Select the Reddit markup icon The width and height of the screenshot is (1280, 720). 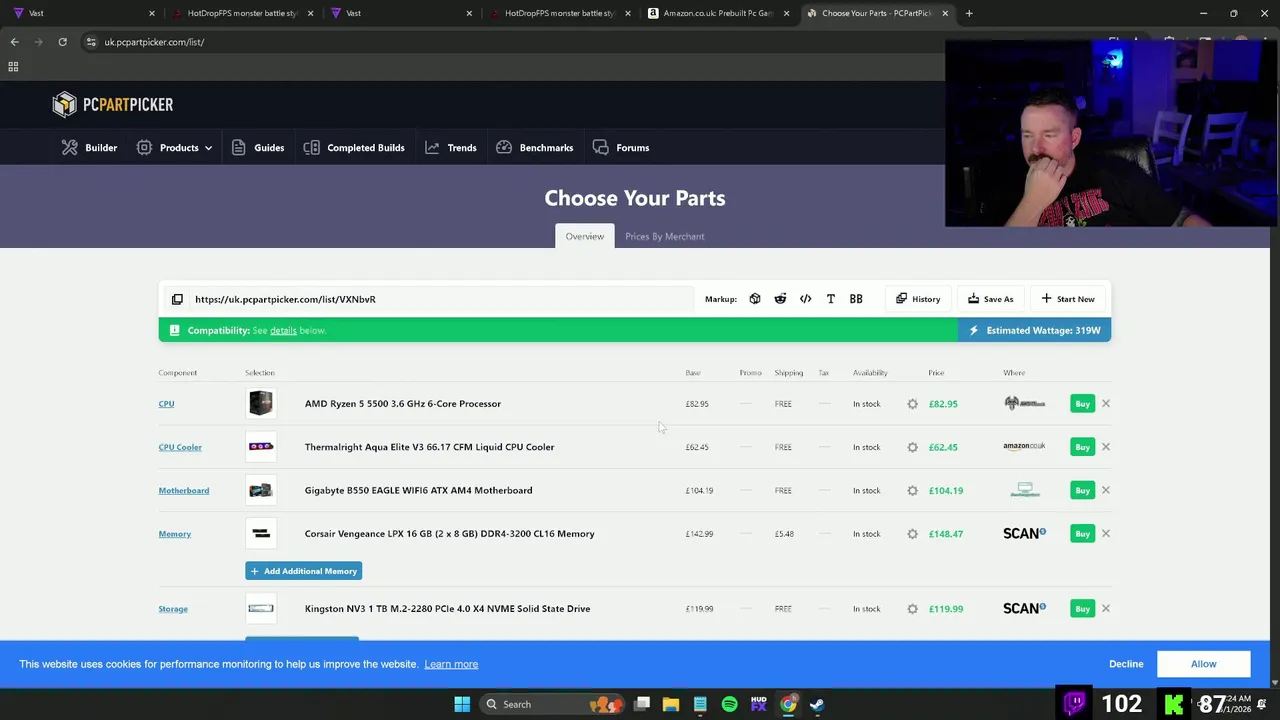[780, 299]
